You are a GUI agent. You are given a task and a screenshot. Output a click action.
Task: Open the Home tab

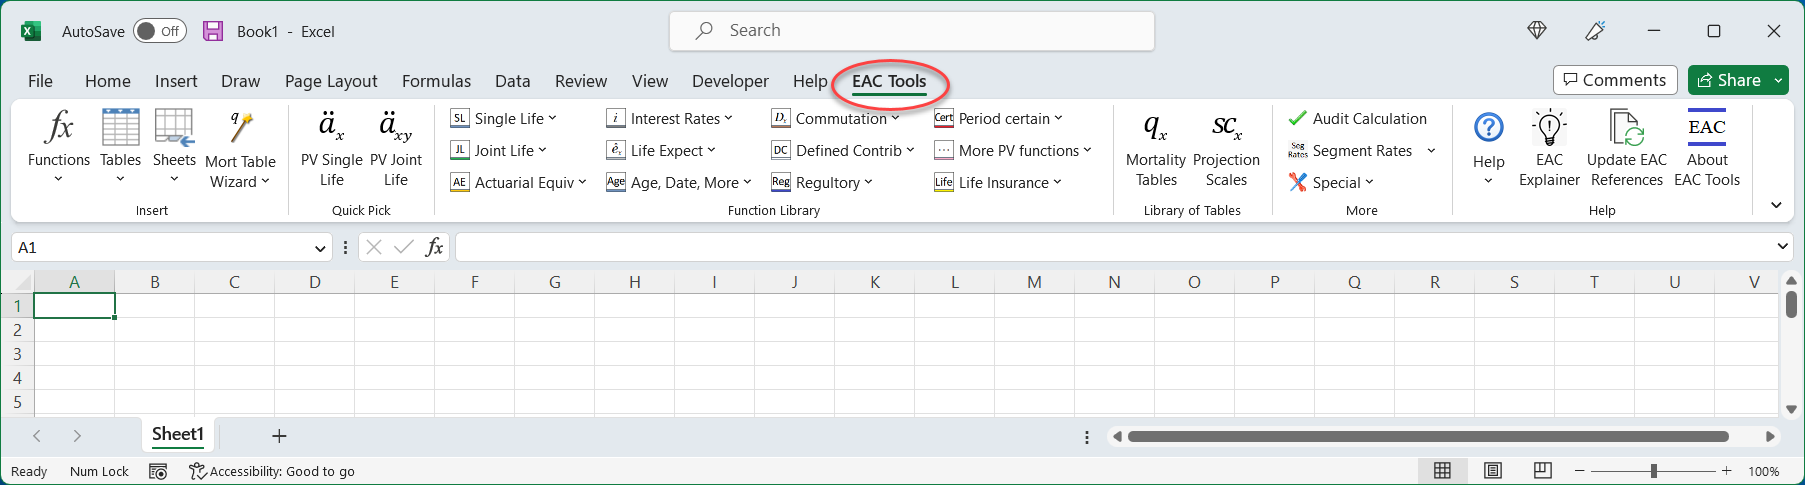(108, 81)
